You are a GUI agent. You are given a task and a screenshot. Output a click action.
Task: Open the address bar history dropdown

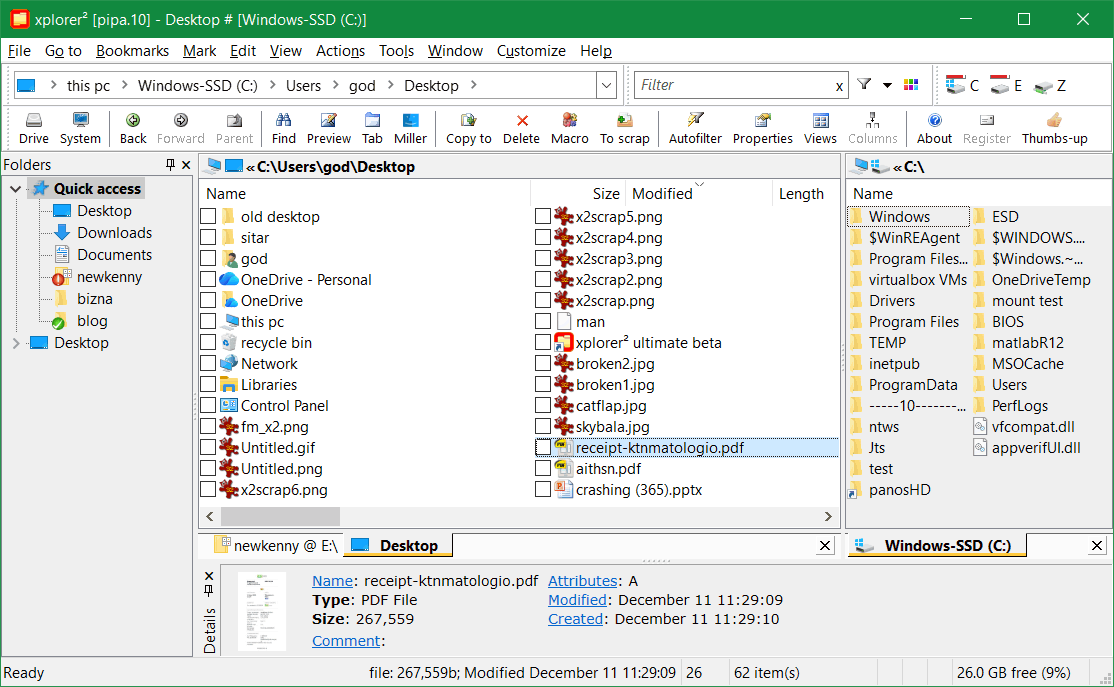pos(606,85)
